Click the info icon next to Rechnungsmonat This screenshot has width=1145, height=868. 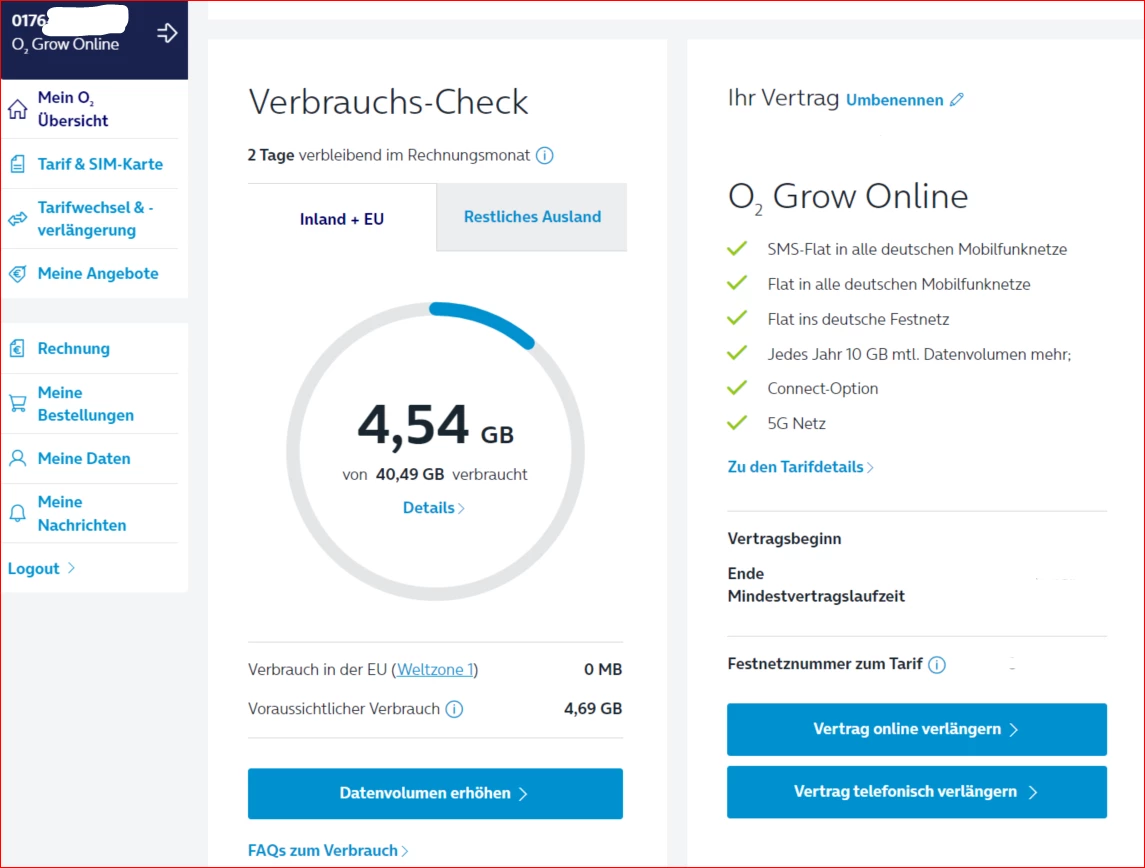[x=545, y=155]
